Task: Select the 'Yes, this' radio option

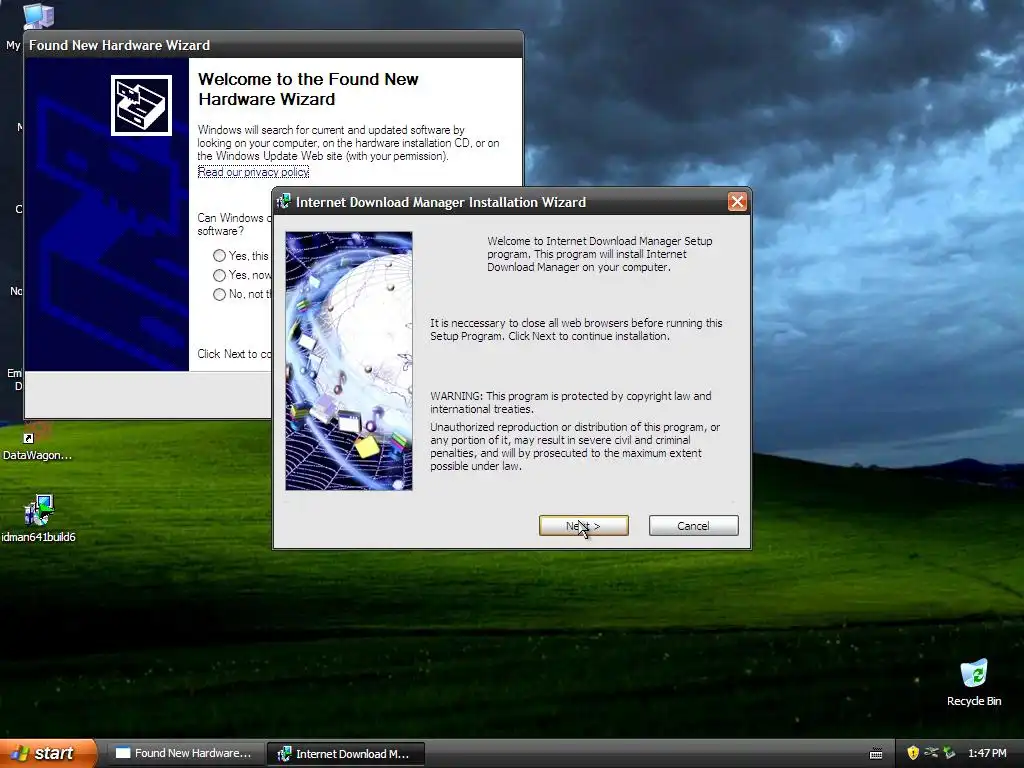Action: 219,255
